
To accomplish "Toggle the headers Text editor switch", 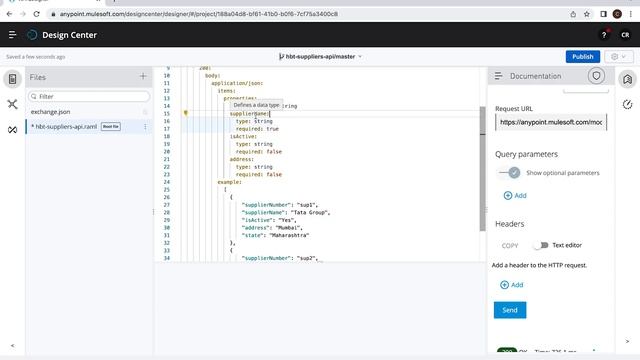I will click(541, 245).
